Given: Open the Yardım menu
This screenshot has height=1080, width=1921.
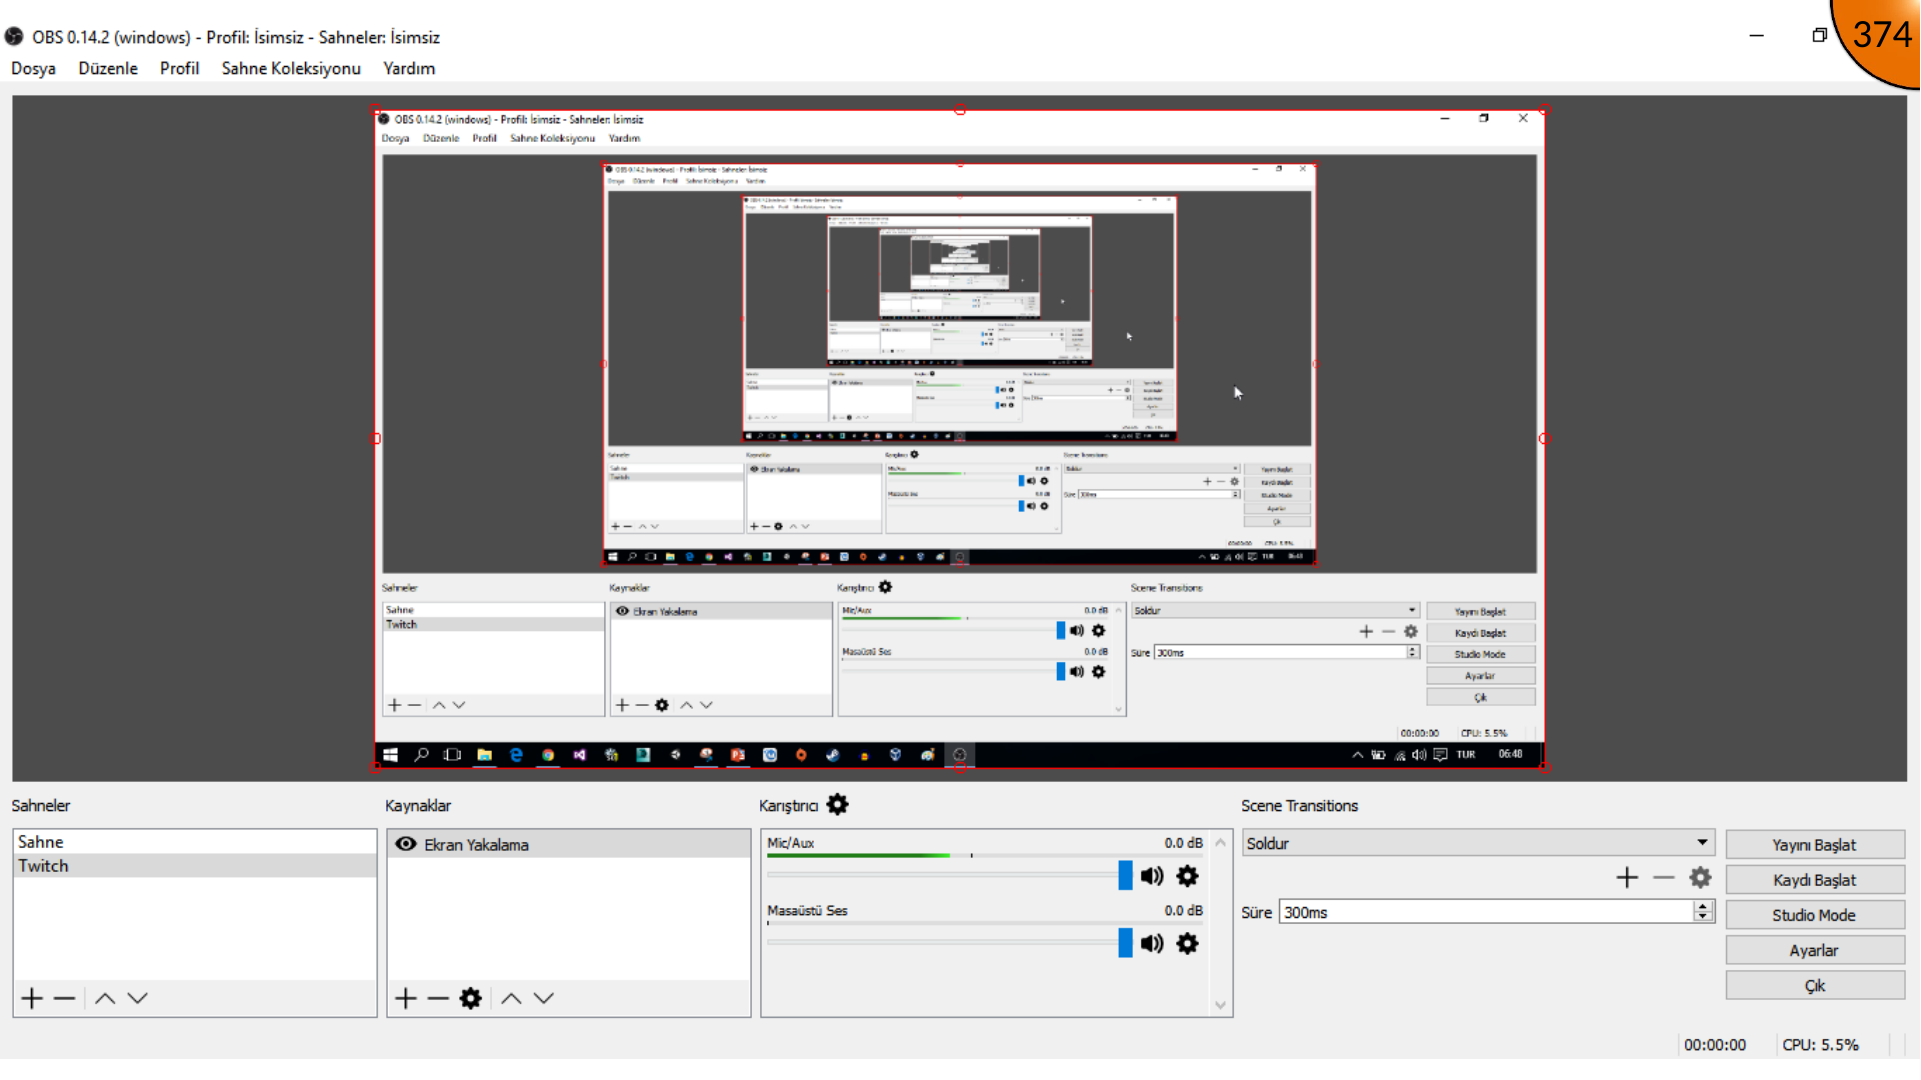Looking at the screenshot, I should pos(409,68).
